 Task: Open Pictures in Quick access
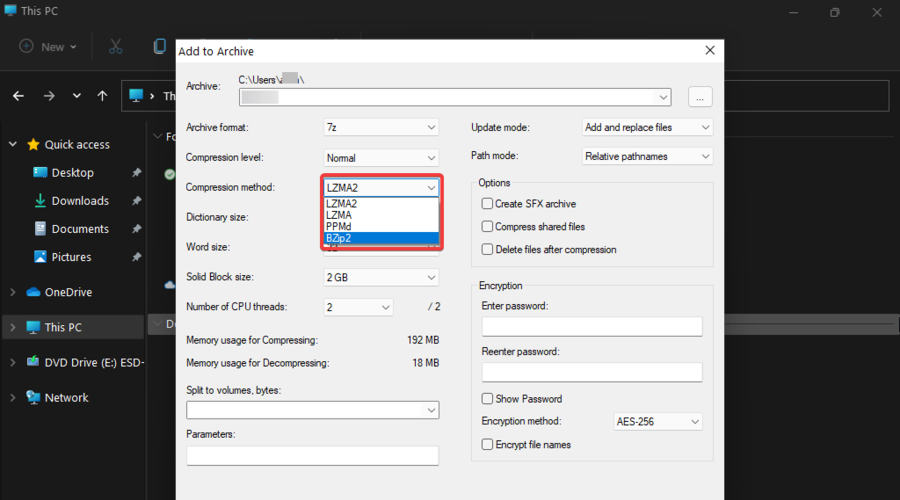pyautogui.click(x=71, y=257)
